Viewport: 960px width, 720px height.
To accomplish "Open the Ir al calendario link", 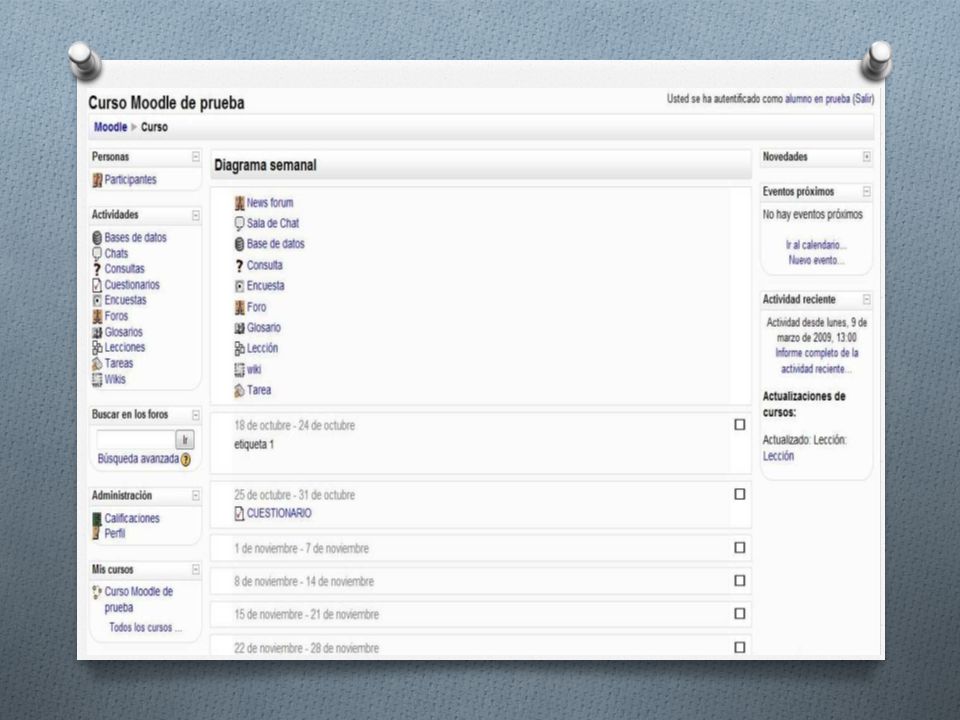I will pyautogui.click(x=816, y=245).
